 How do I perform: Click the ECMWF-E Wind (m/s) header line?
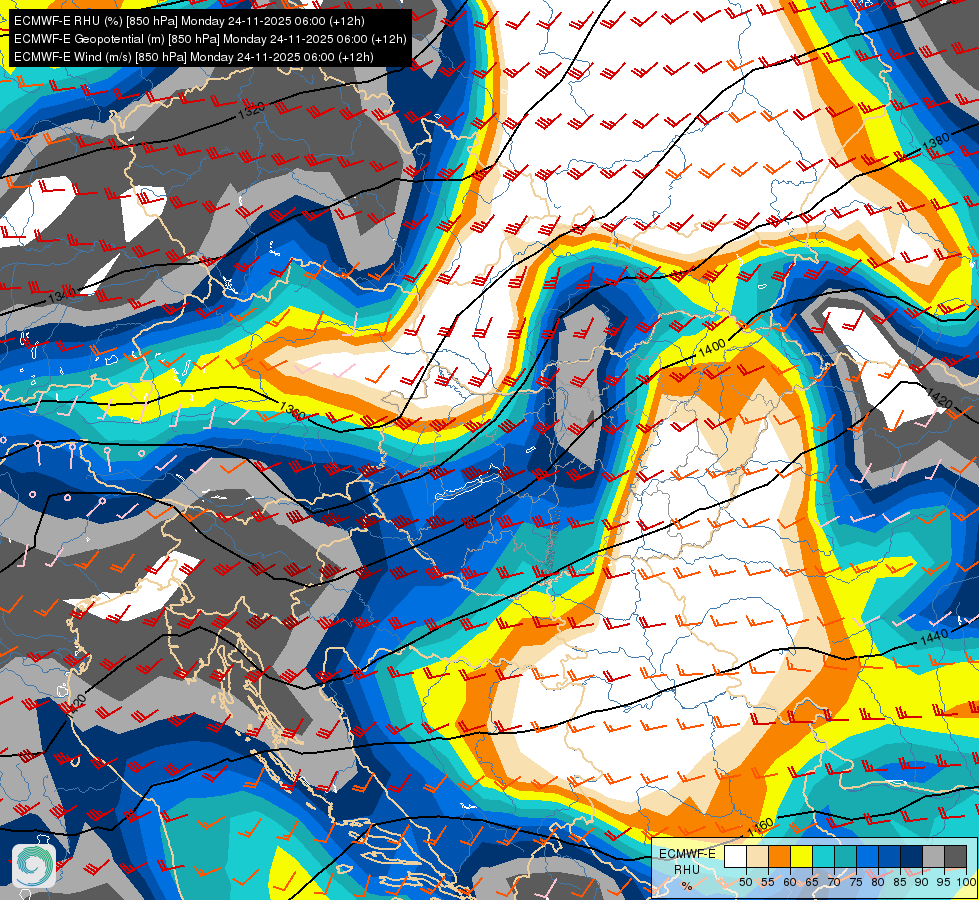point(194,57)
